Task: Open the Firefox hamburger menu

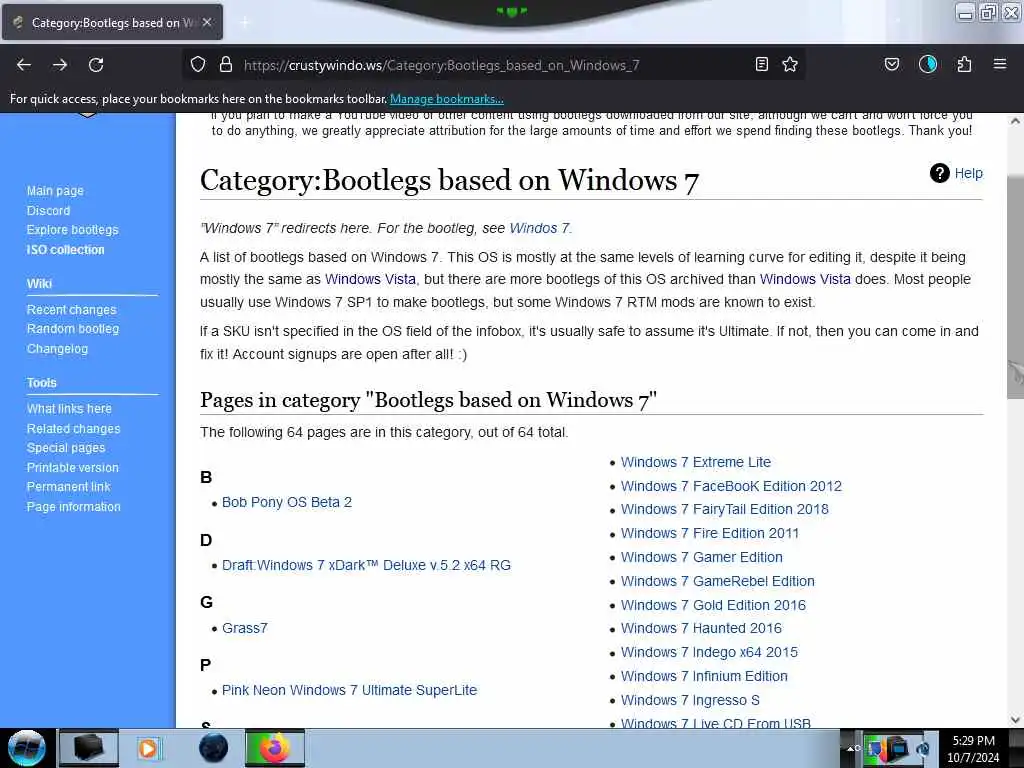Action: tap(1000, 65)
